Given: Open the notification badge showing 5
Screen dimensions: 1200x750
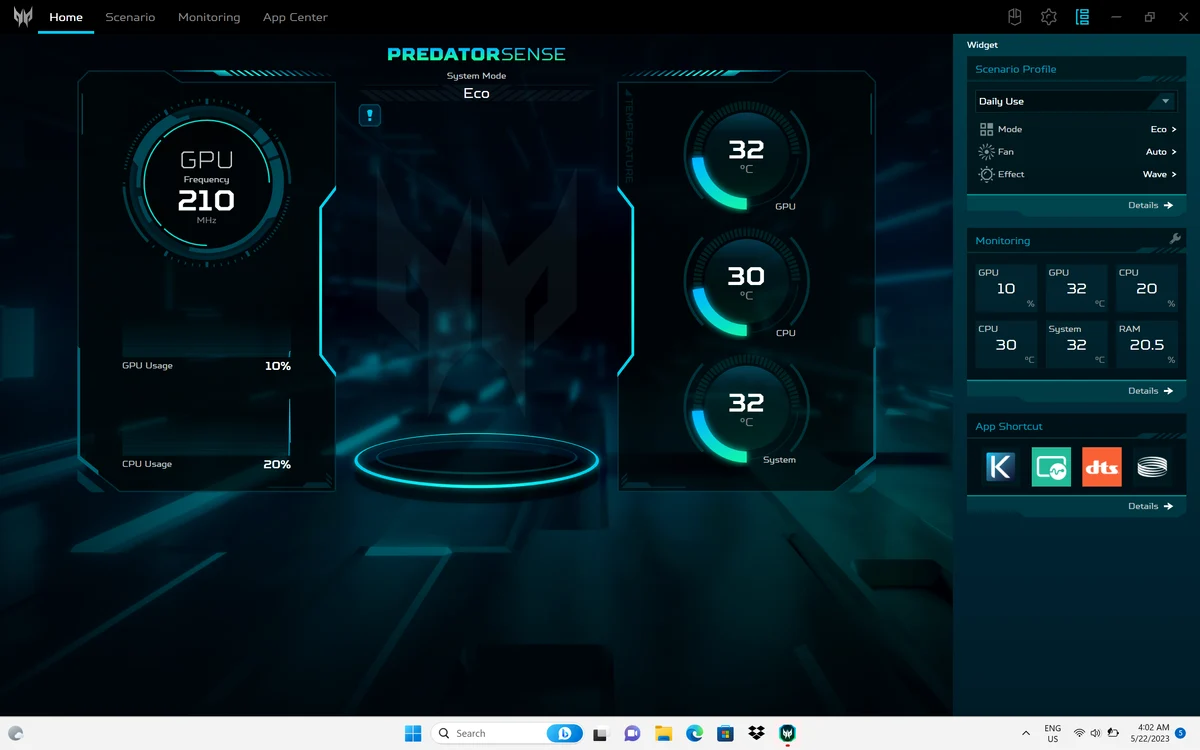Looking at the screenshot, I should coord(1181,733).
